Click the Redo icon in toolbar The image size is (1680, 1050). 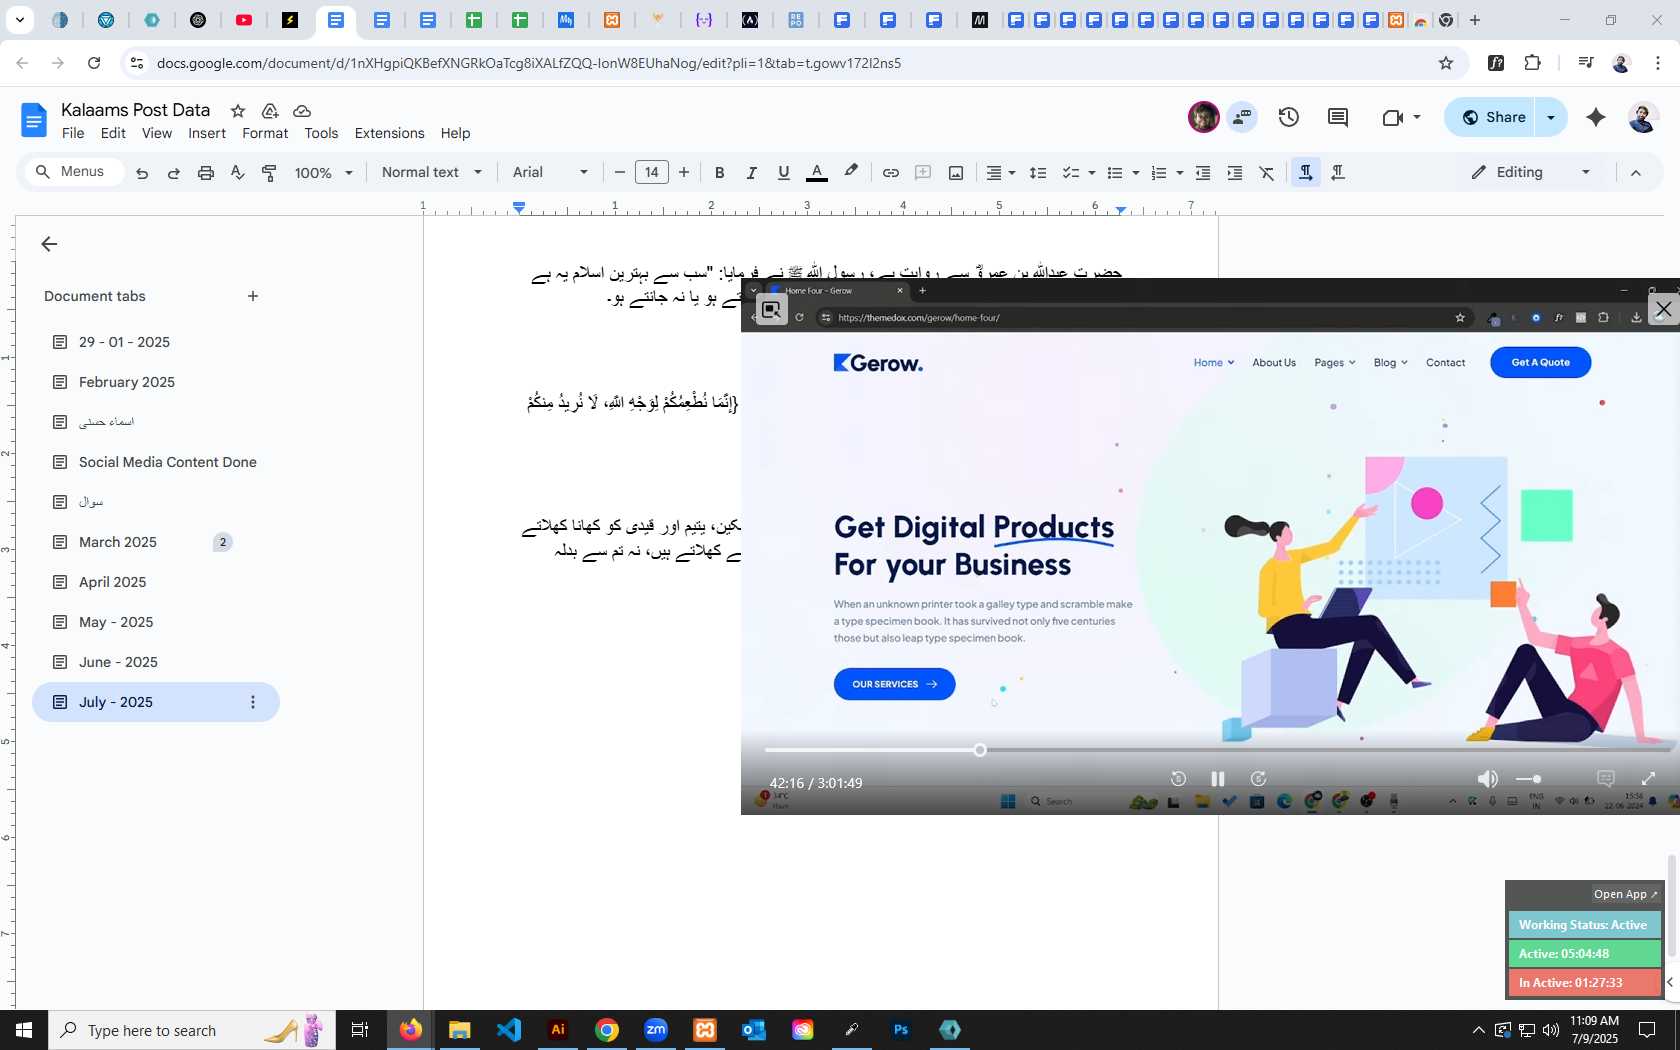coord(174,173)
